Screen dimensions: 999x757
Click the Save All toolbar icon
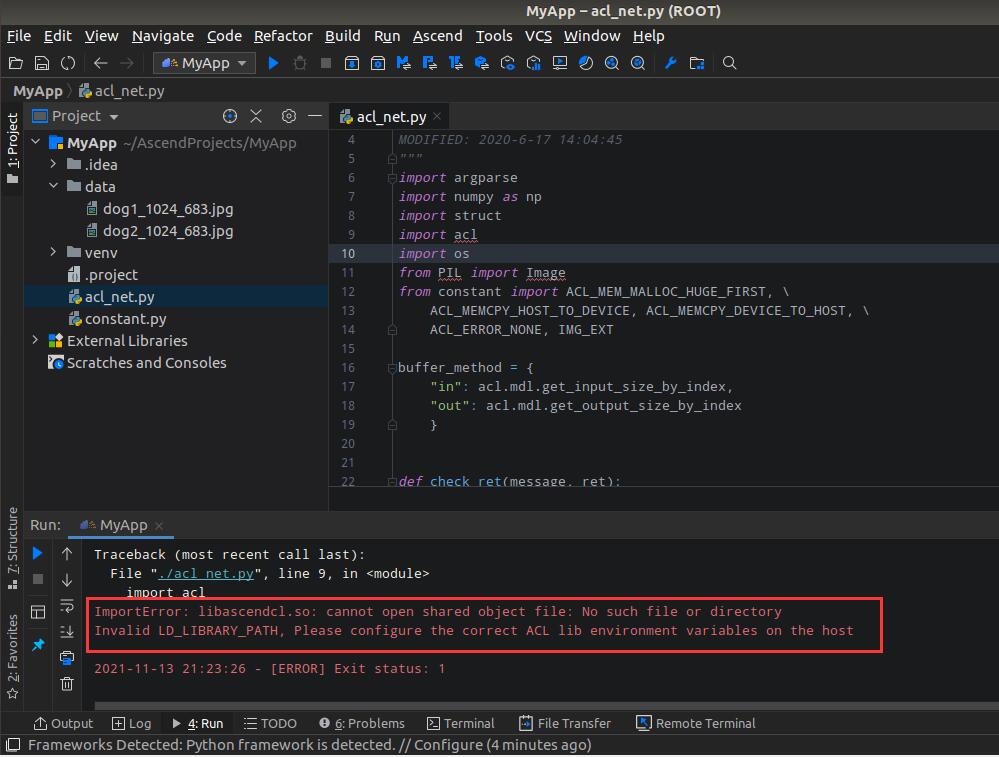[42, 63]
